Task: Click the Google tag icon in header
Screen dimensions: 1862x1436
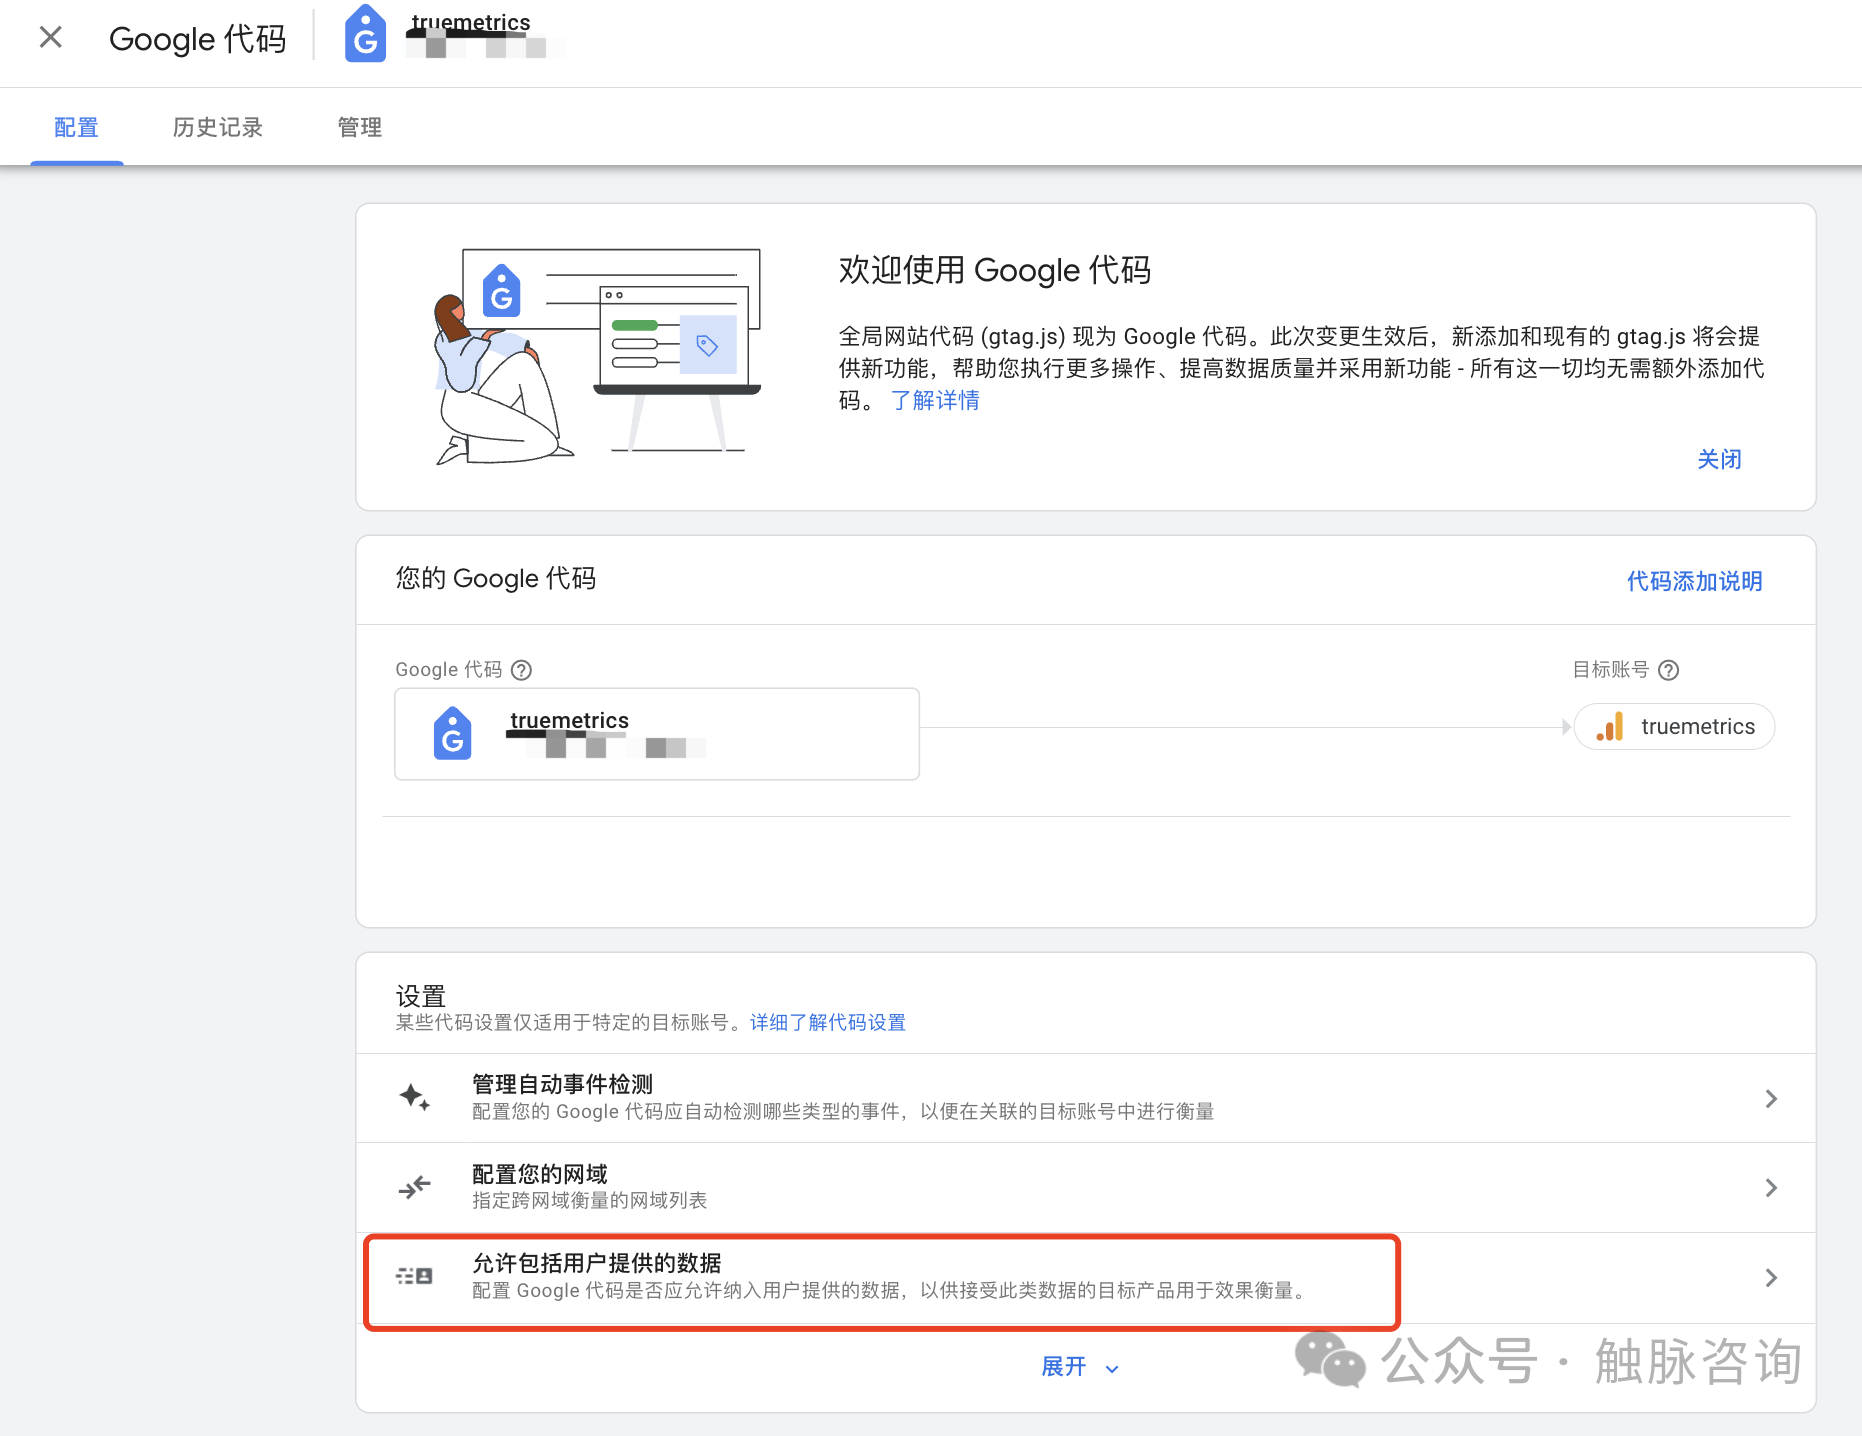Action: tap(365, 35)
